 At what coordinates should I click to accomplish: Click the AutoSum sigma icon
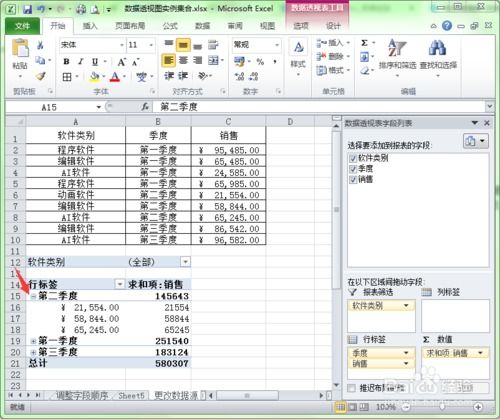364,43
